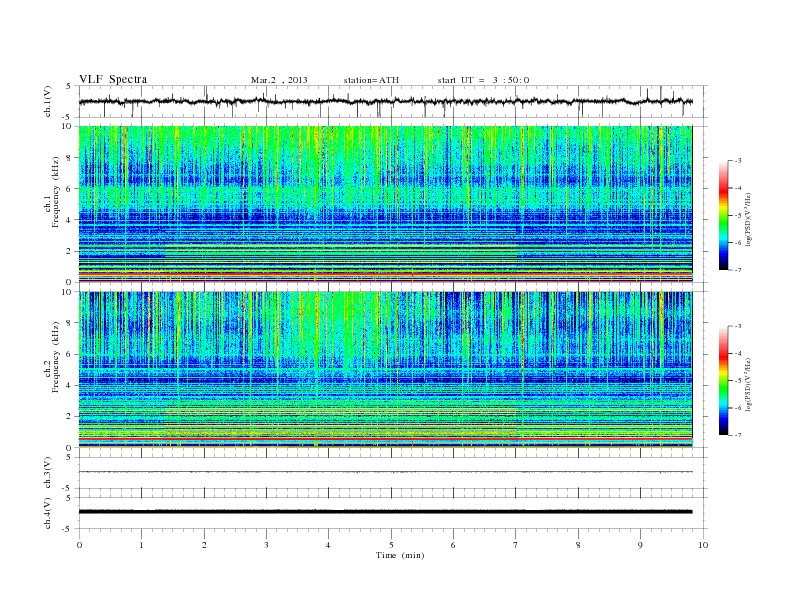
Task: Click the lower color bar "-5" tick label
Action: point(737,381)
